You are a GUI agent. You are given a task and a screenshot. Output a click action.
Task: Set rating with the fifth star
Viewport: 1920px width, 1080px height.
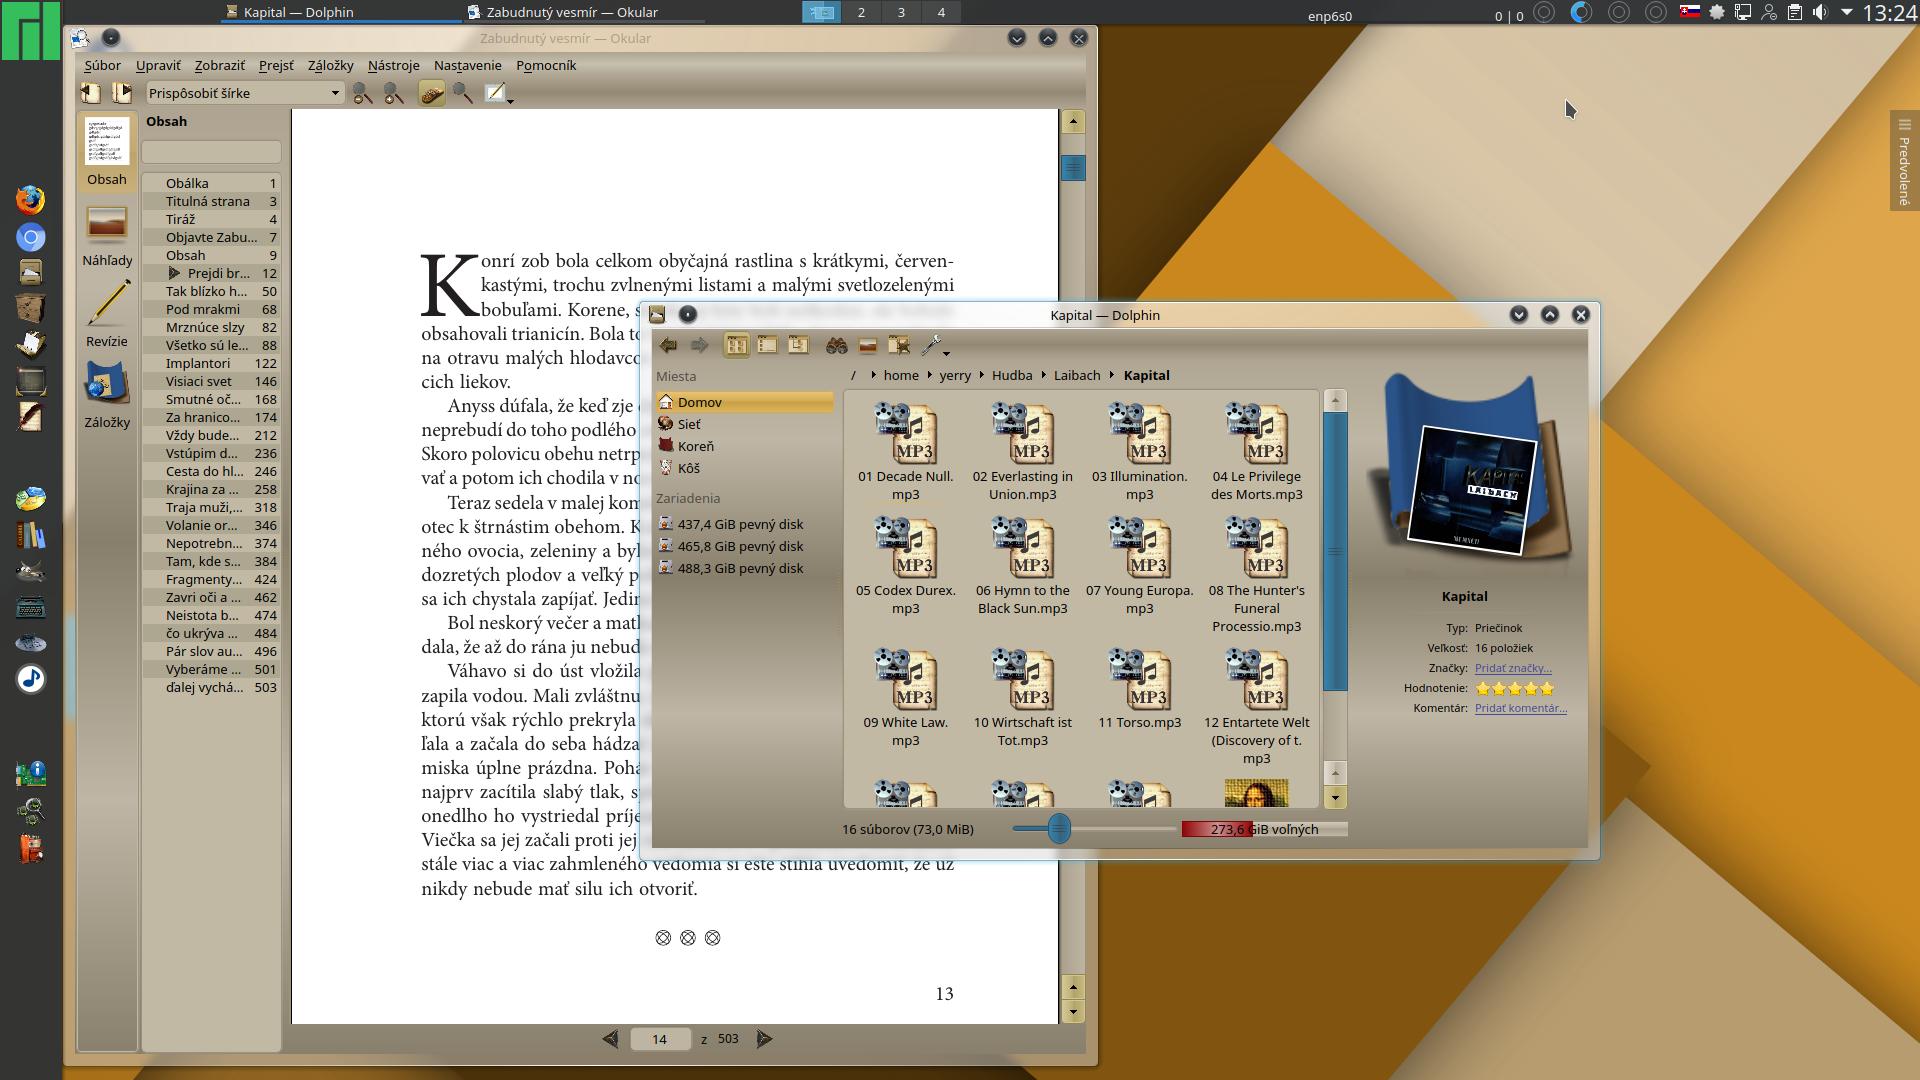tap(1547, 688)
